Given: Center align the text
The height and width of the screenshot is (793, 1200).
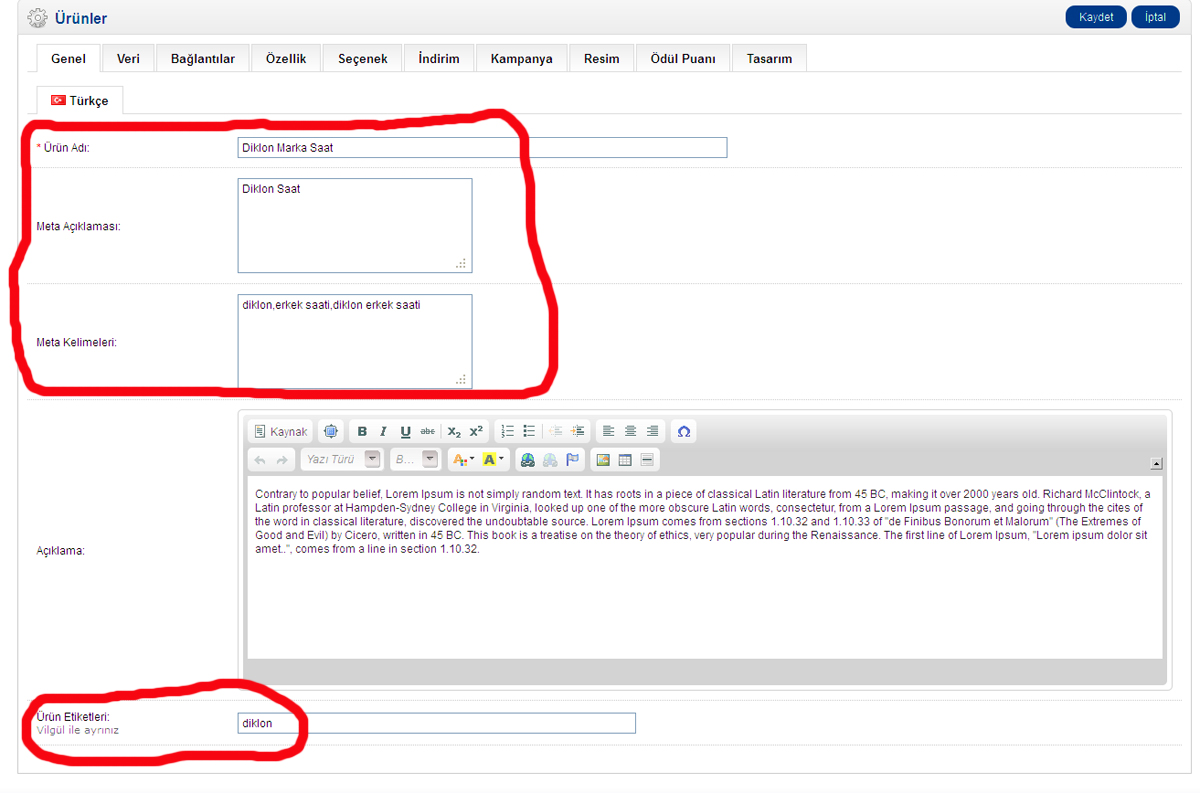Looking at the screenshot, I should pos(630,431).
